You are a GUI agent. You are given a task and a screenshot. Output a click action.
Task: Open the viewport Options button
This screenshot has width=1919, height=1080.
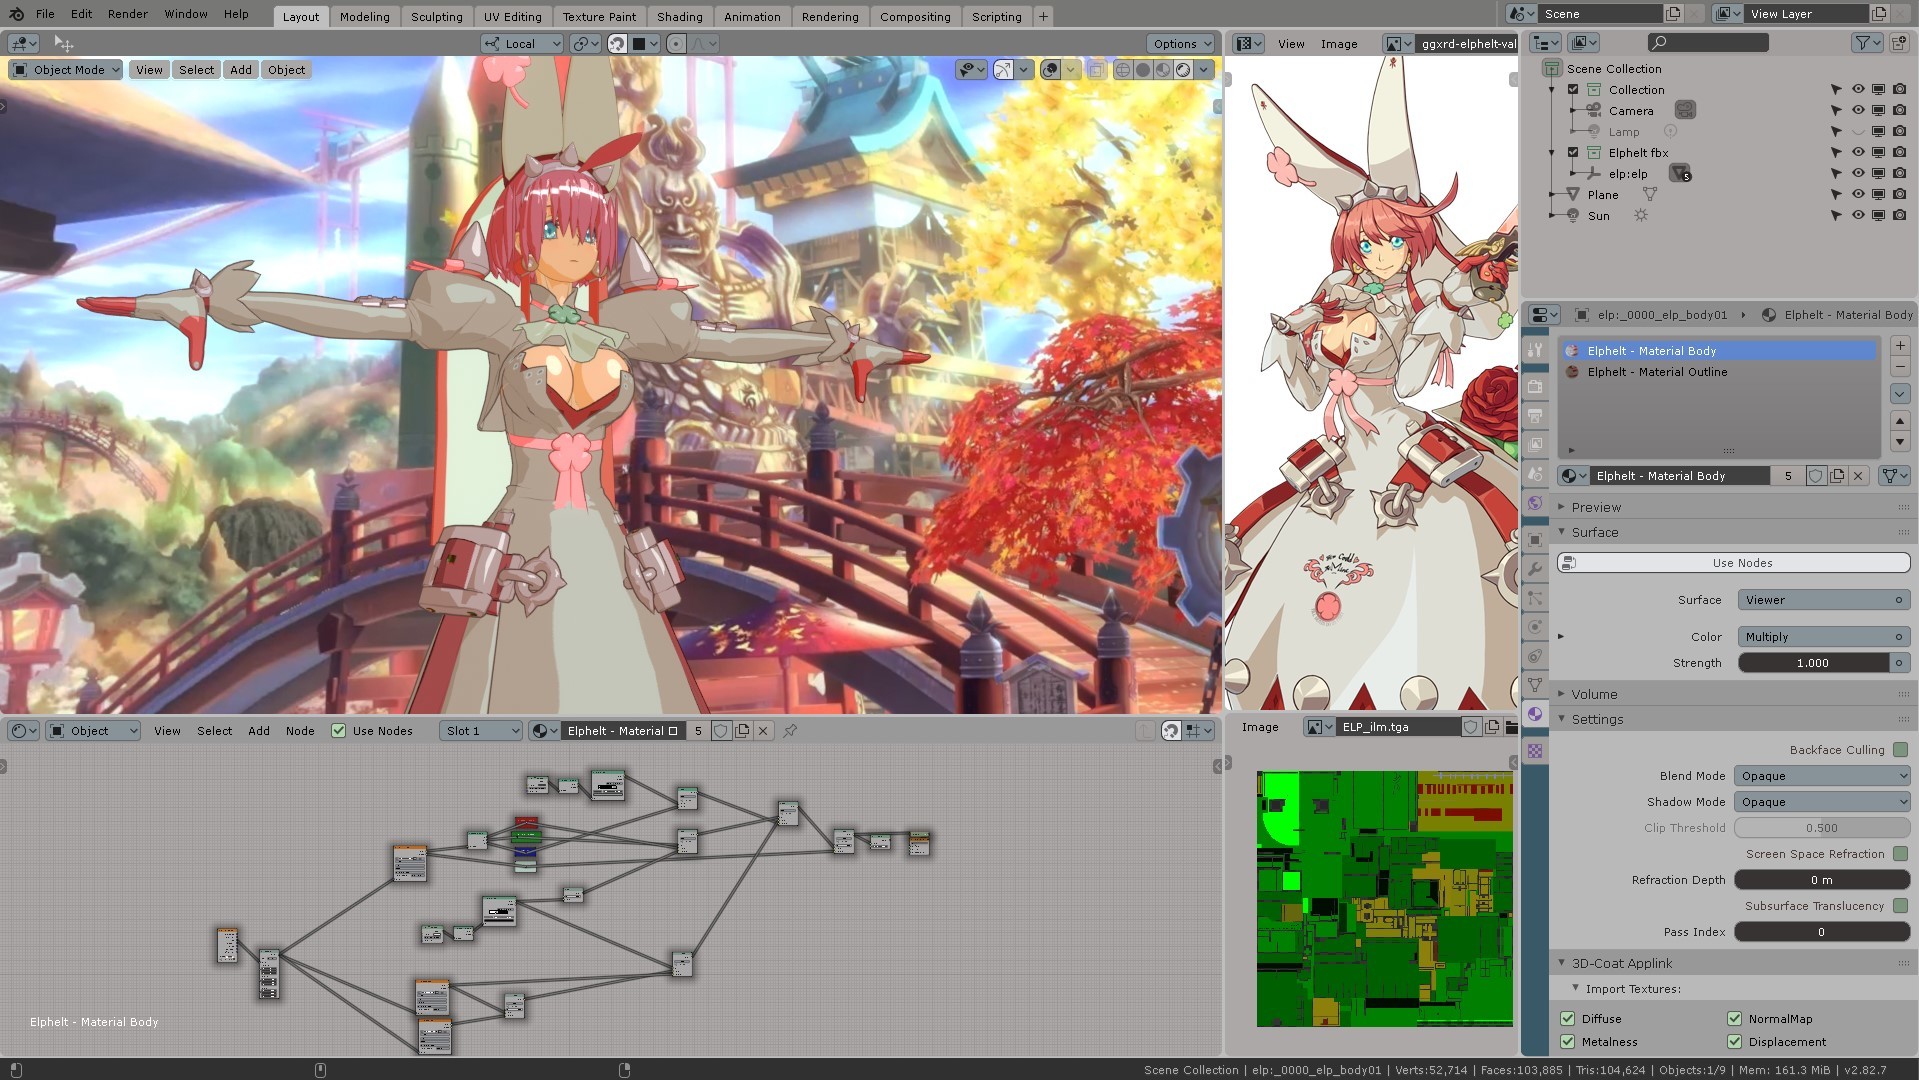pos(1180,44)
